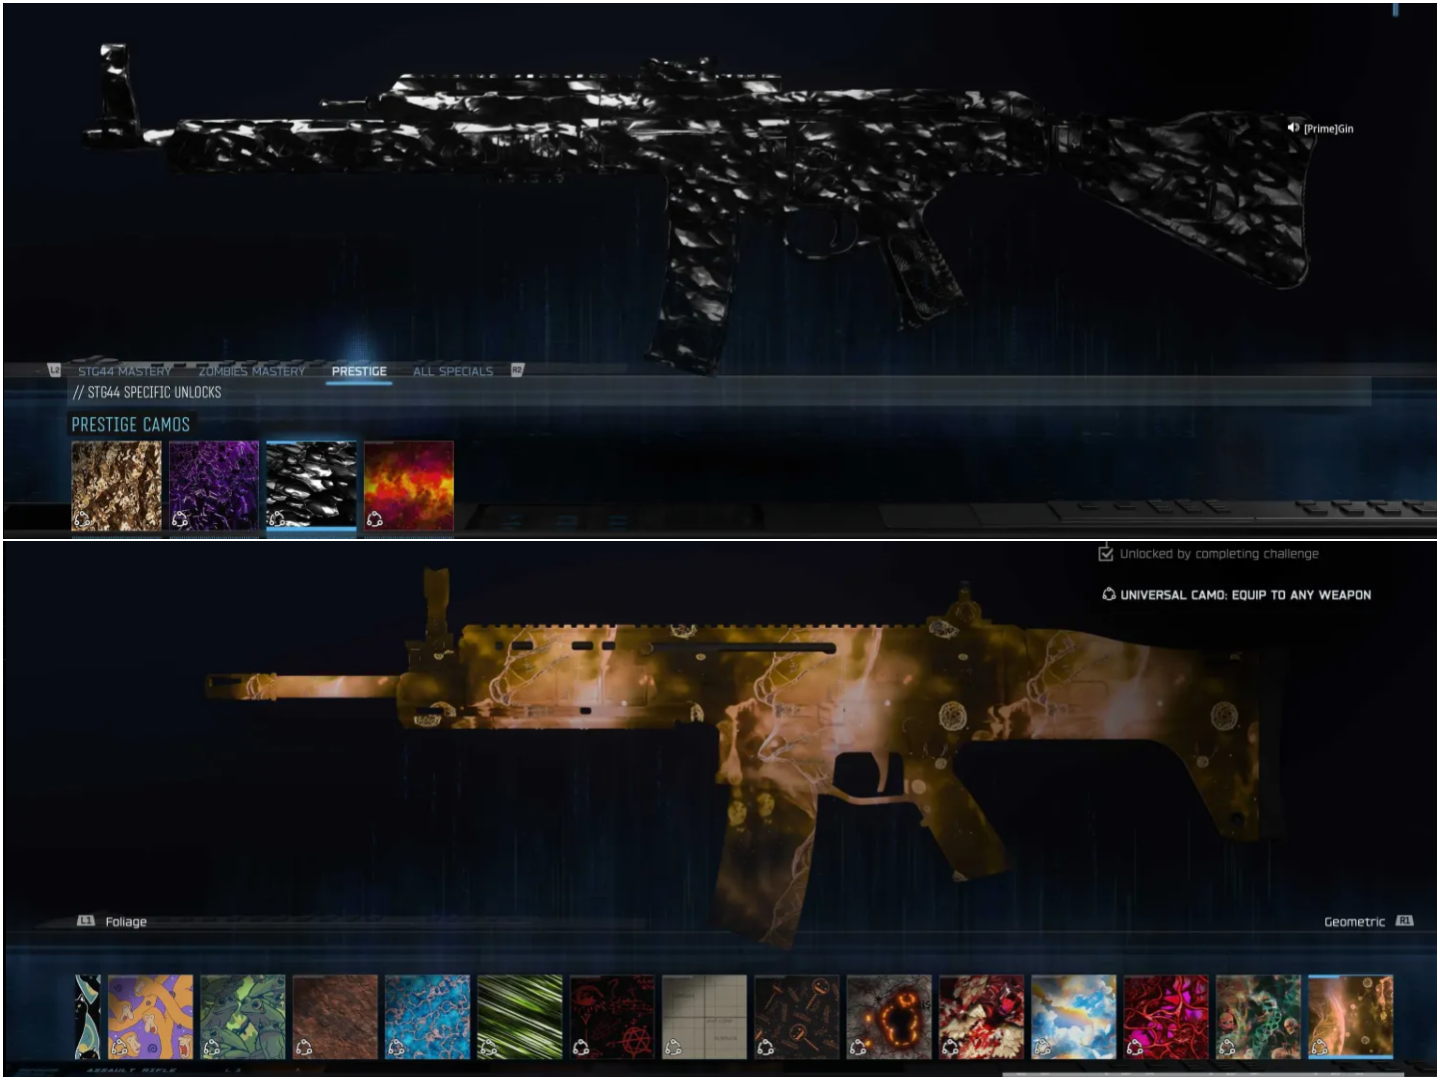Select the gold crumpled prestige camo
The image size is (1440, 1080).
pyautogui.click(x=116, y=485)
